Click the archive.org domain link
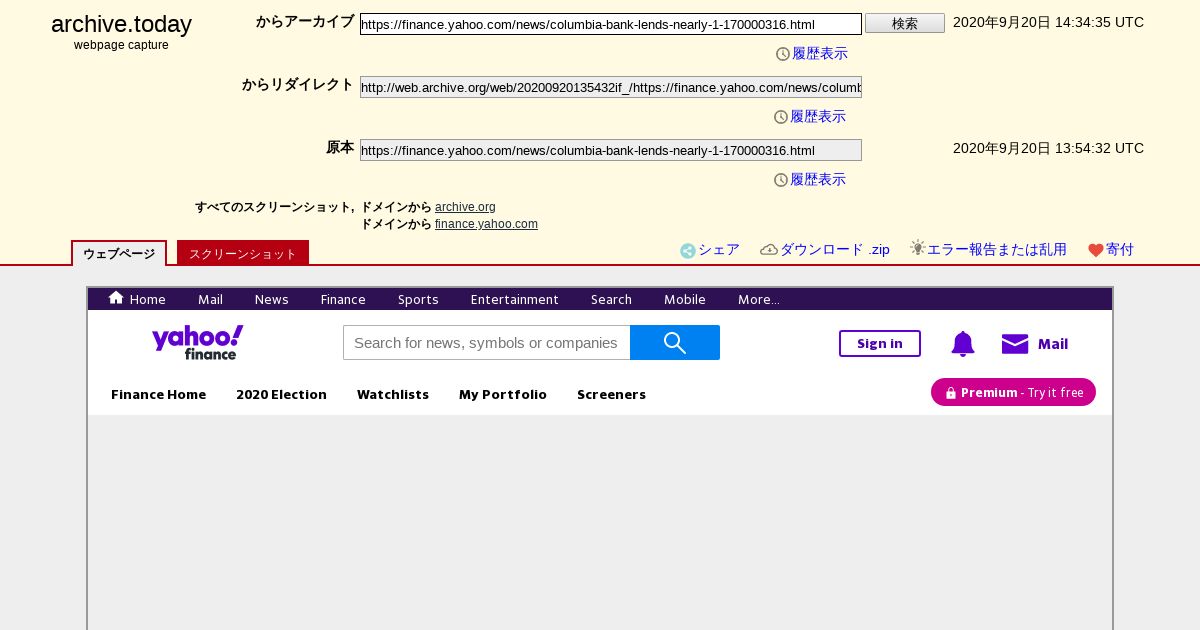The image size is (1200, 630). click(465, 207)
